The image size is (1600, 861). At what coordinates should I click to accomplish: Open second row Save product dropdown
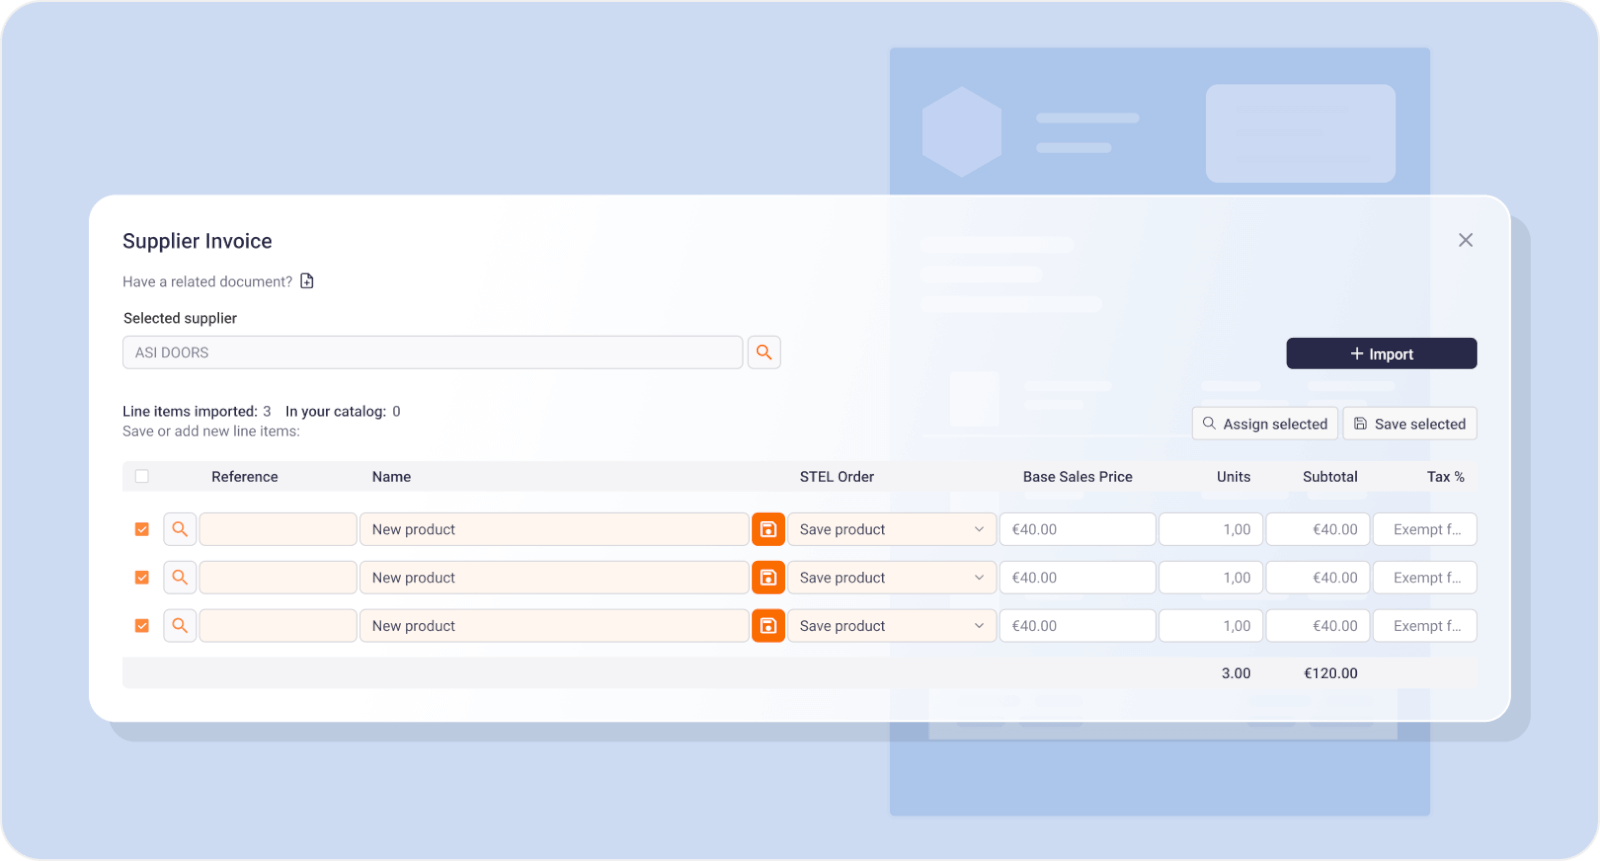click(891, 577)
